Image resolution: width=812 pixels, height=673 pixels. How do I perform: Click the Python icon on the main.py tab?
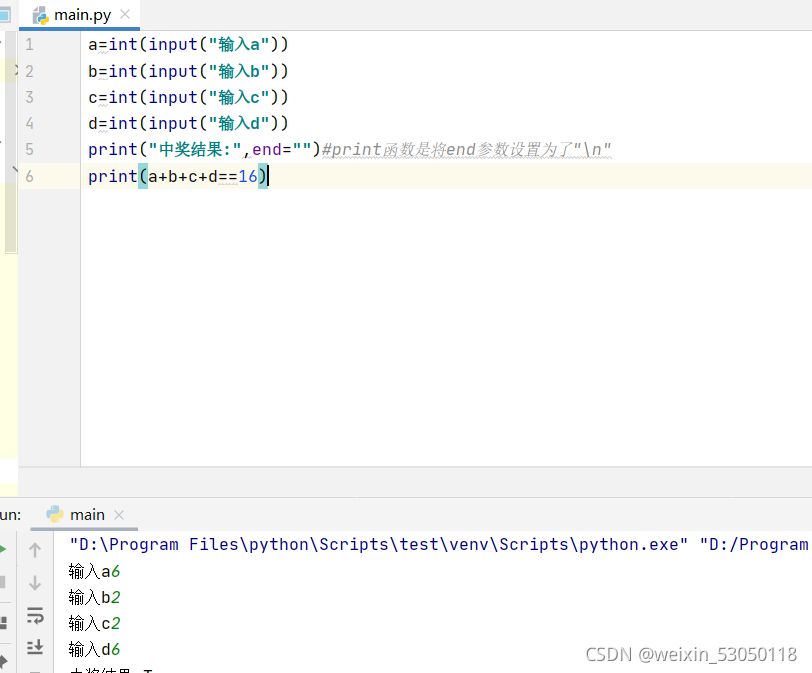pyautogui.click(x=40, y=15)
